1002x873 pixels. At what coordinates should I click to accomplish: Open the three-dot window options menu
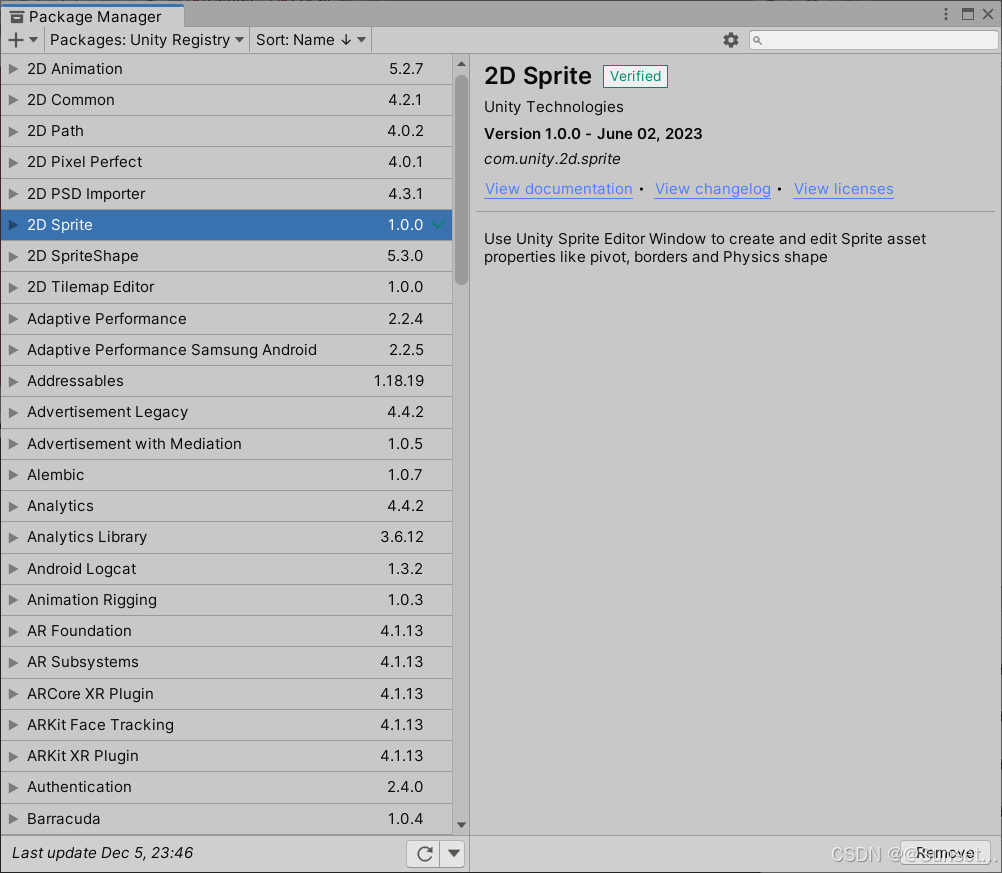tap(946, 14)
